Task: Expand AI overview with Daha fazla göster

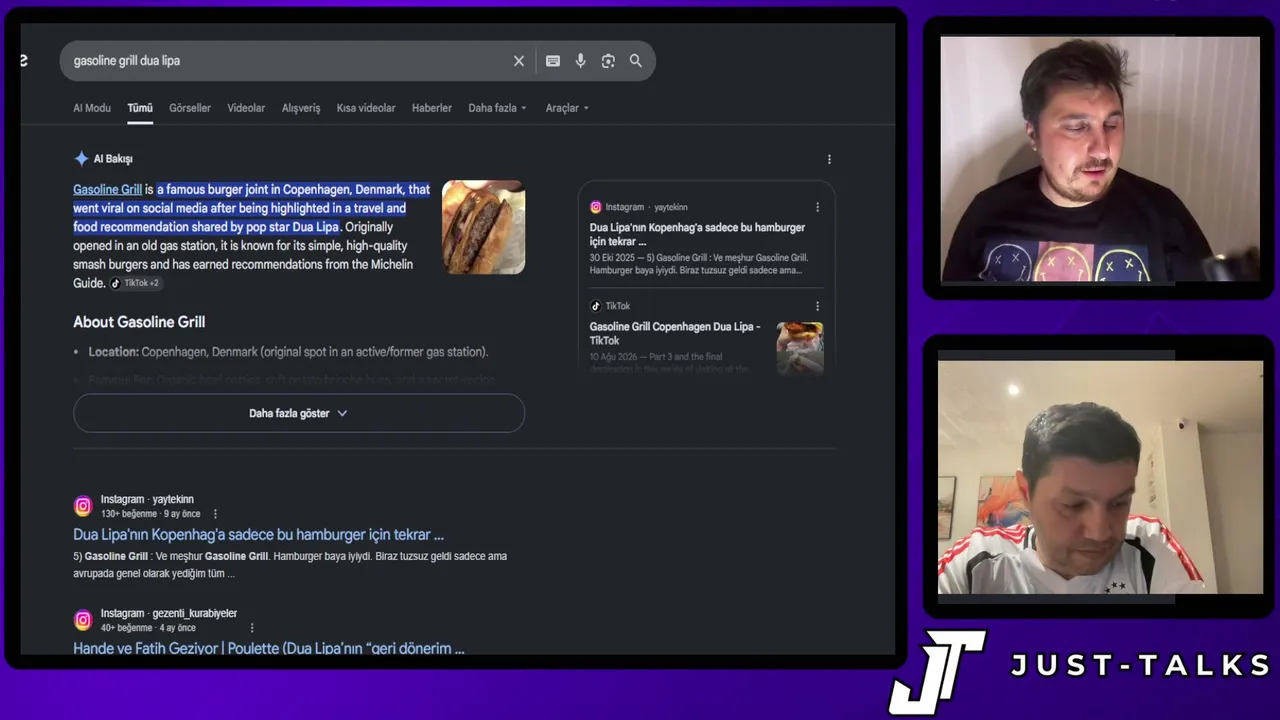Action: [x=299, y=413]
